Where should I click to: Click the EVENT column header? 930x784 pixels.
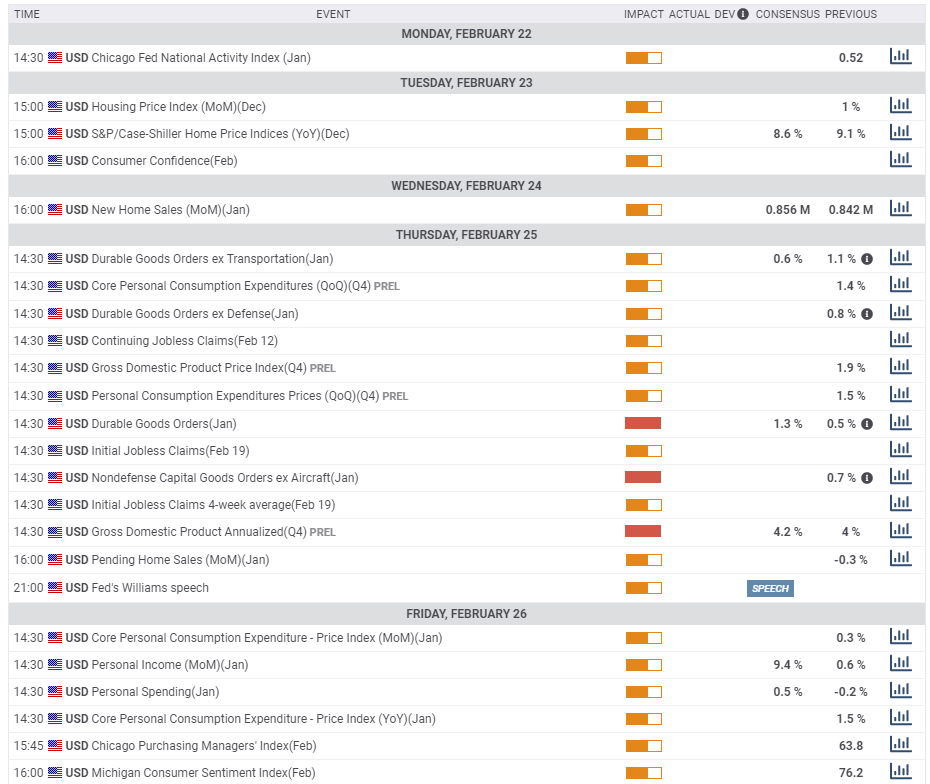[x=333, y=14]
